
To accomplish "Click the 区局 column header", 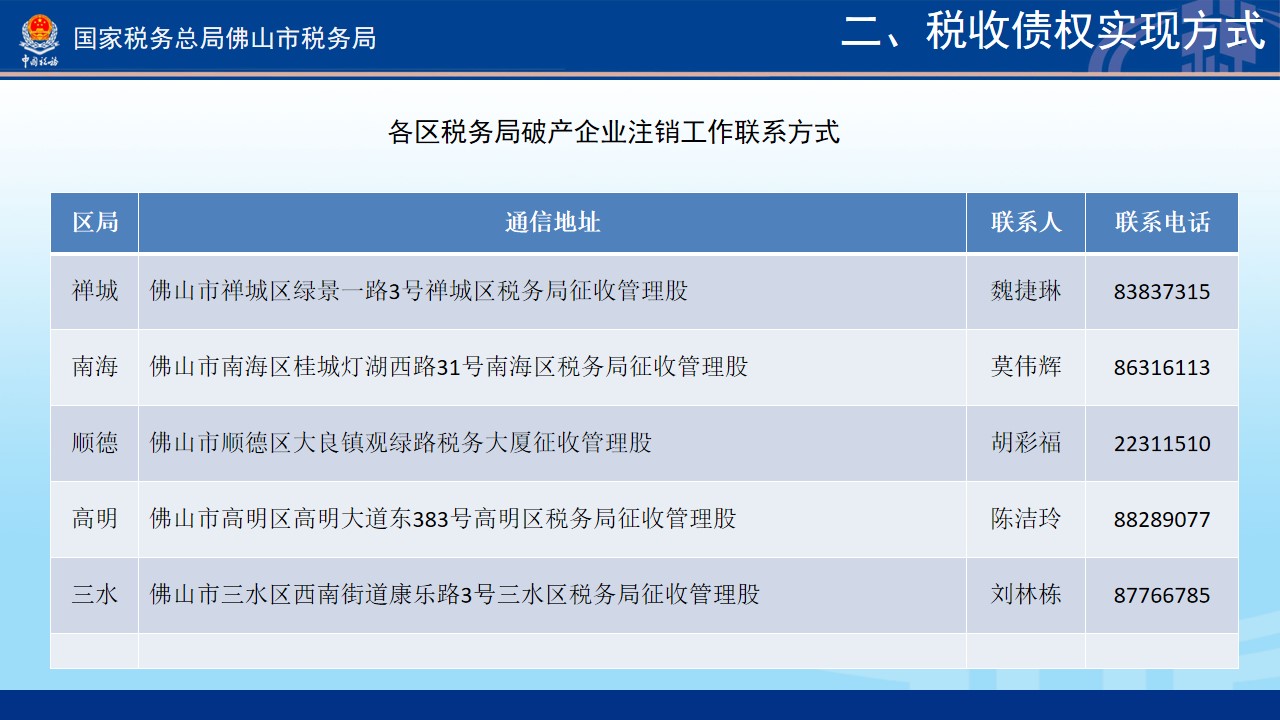I will click(x=95, y=222).
